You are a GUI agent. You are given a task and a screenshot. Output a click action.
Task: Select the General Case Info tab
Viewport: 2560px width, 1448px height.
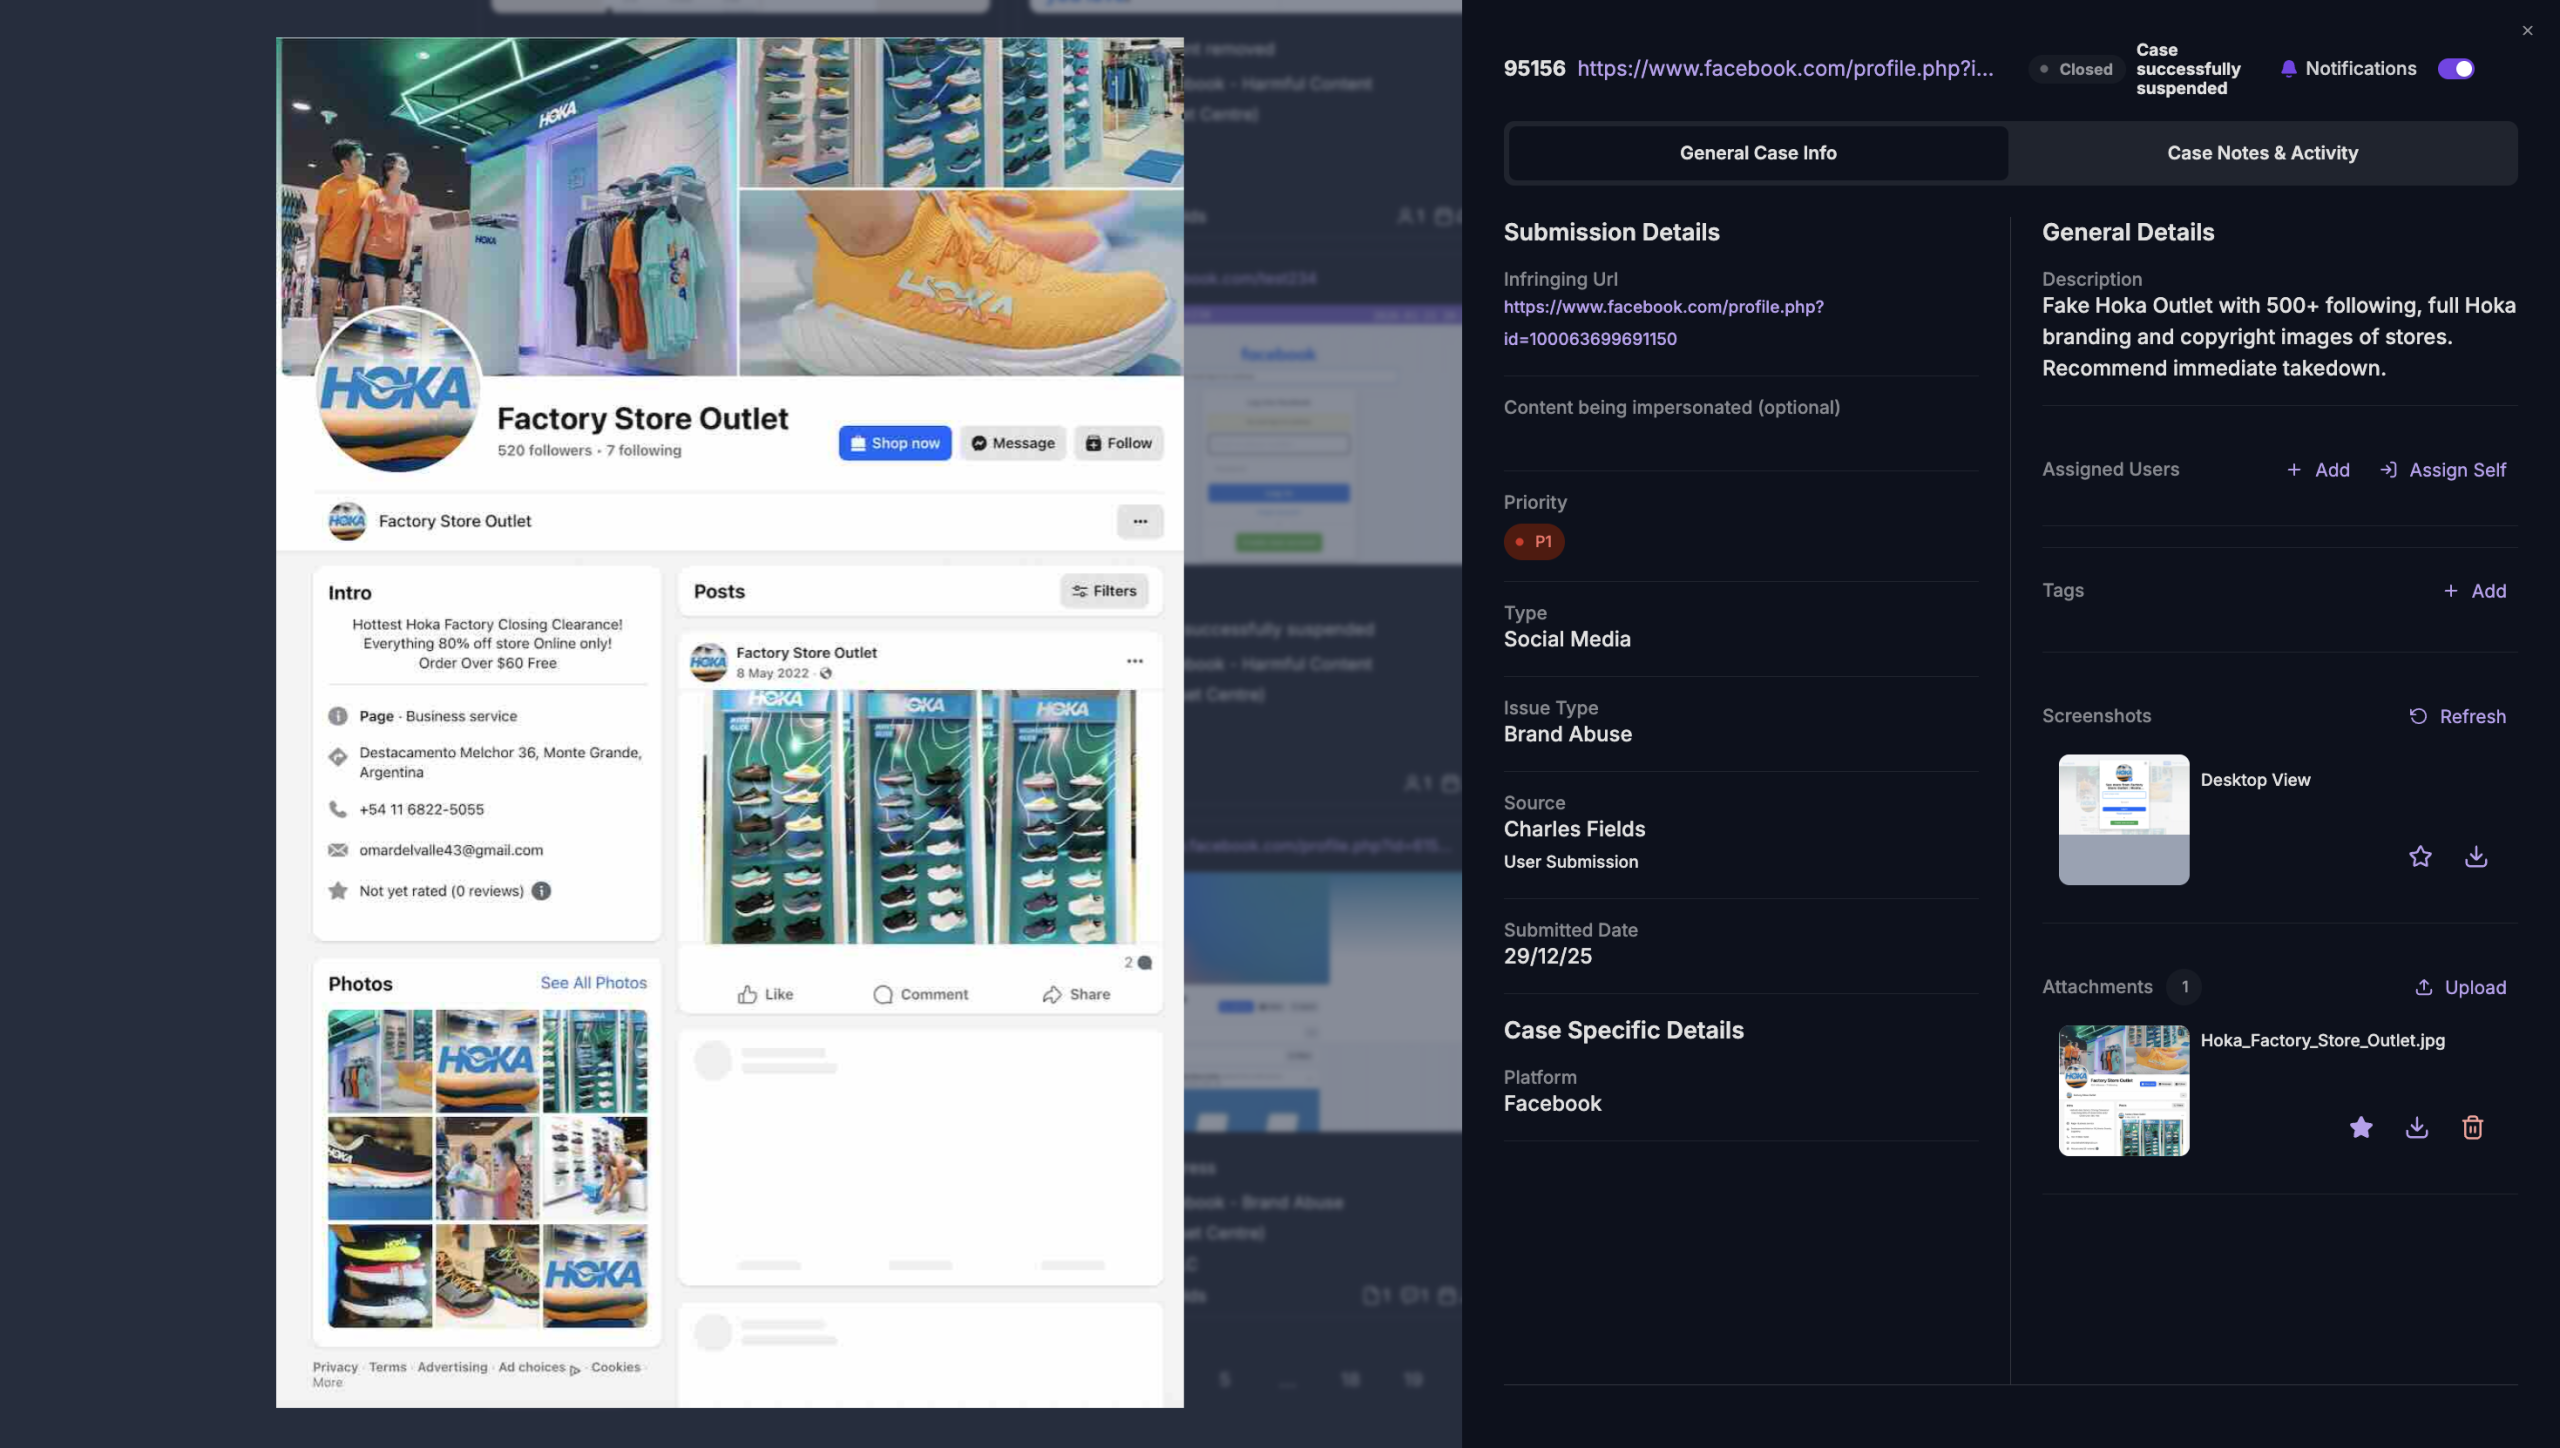[x=1757, y=153]
